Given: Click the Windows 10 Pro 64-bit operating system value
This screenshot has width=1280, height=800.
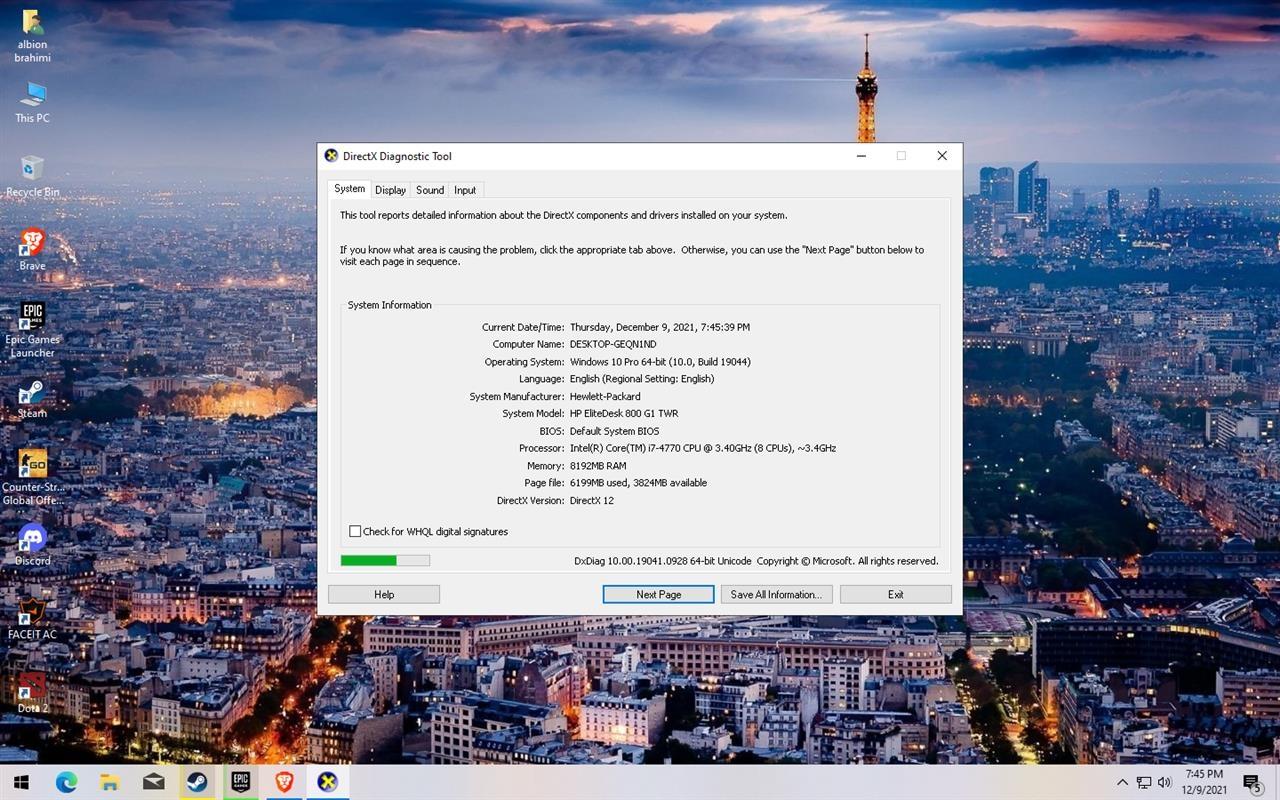Looking at the screenshot, I should [660, 362].
